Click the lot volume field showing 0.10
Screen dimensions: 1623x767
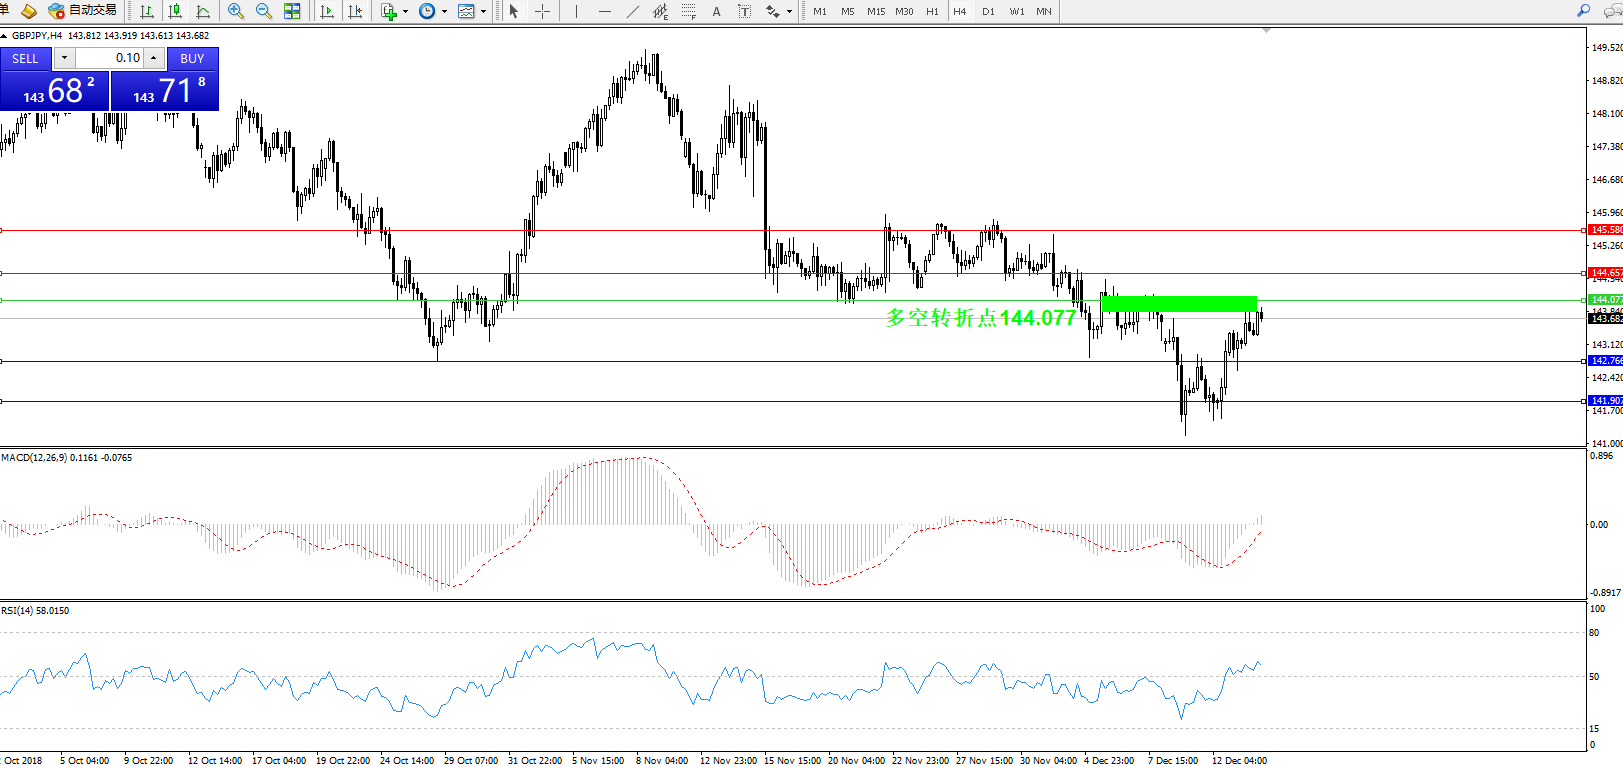coord(110,58)
